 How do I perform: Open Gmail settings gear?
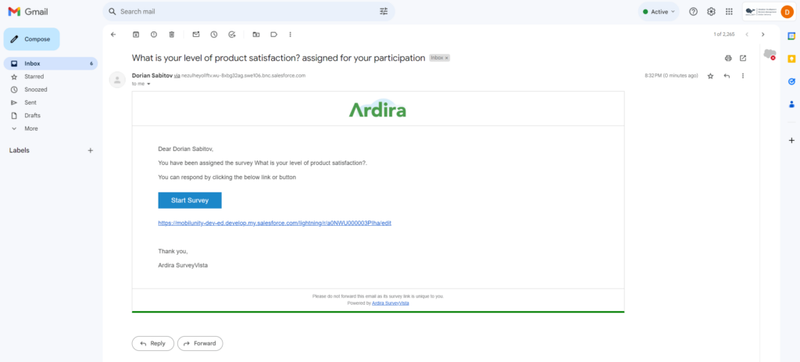tap(711, 12)
